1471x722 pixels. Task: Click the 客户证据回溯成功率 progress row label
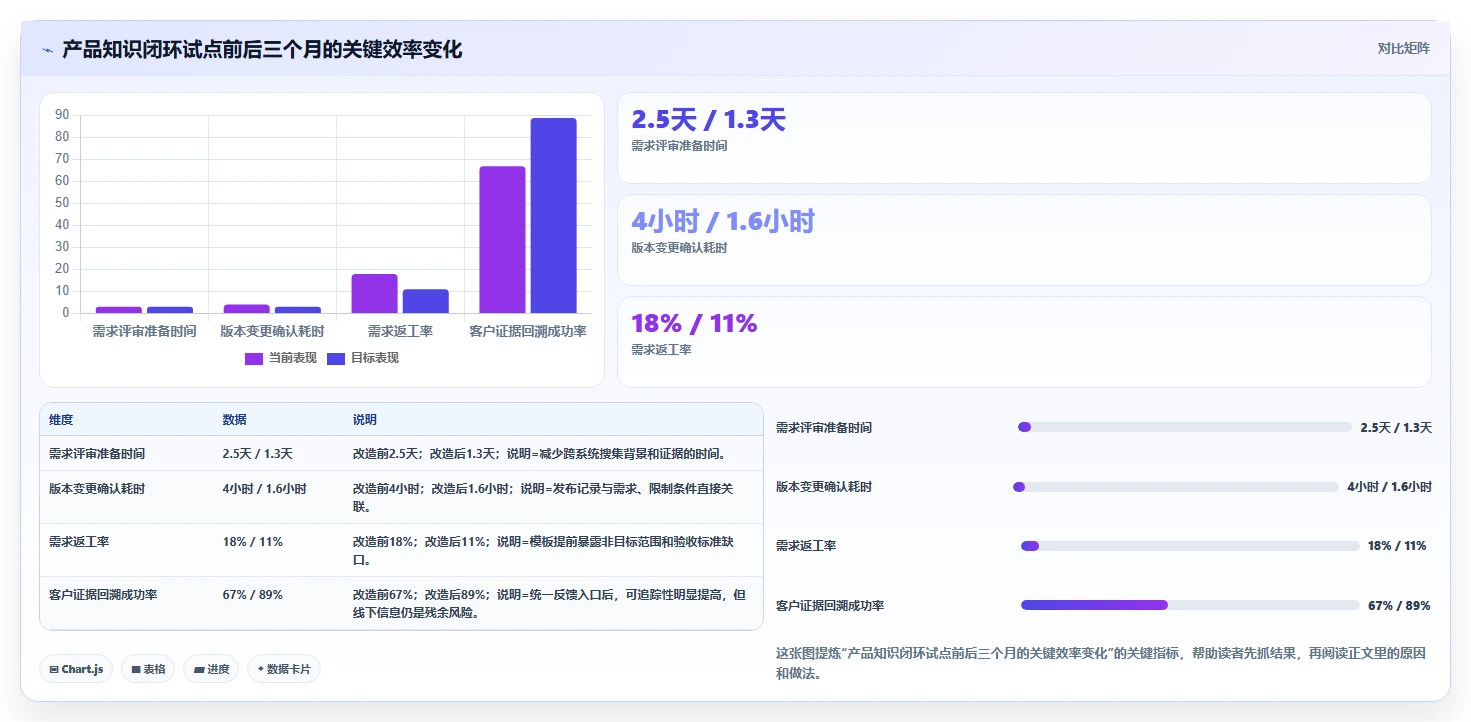coord(830,606)
